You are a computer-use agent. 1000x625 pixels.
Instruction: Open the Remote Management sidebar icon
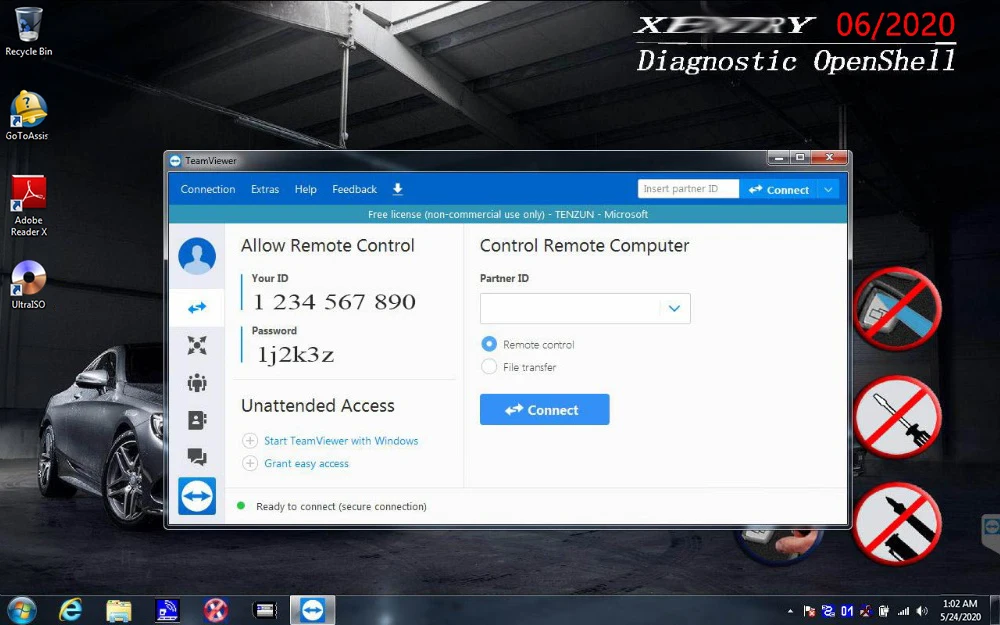(197, 345)
